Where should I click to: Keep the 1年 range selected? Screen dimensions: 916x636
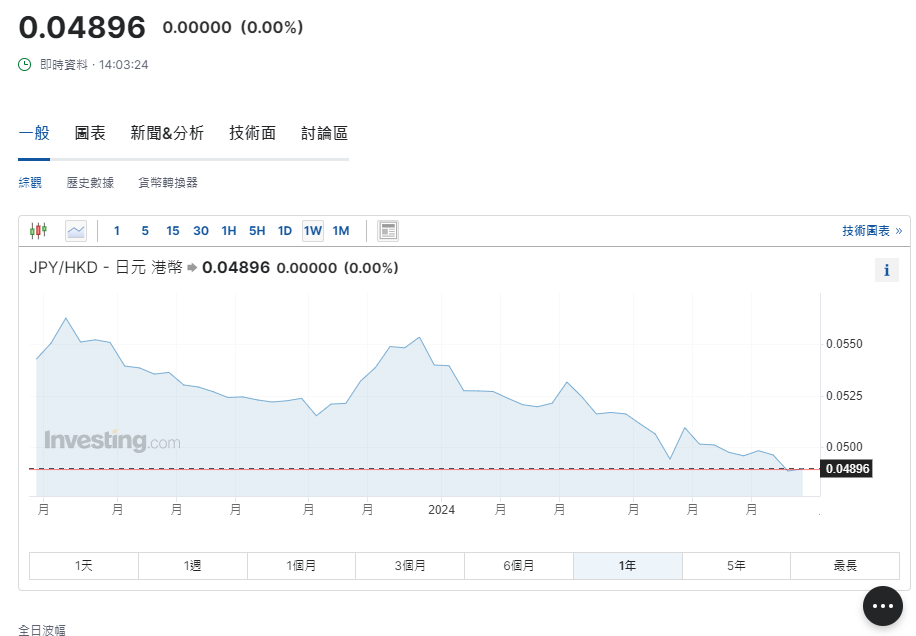coord(627,565)
